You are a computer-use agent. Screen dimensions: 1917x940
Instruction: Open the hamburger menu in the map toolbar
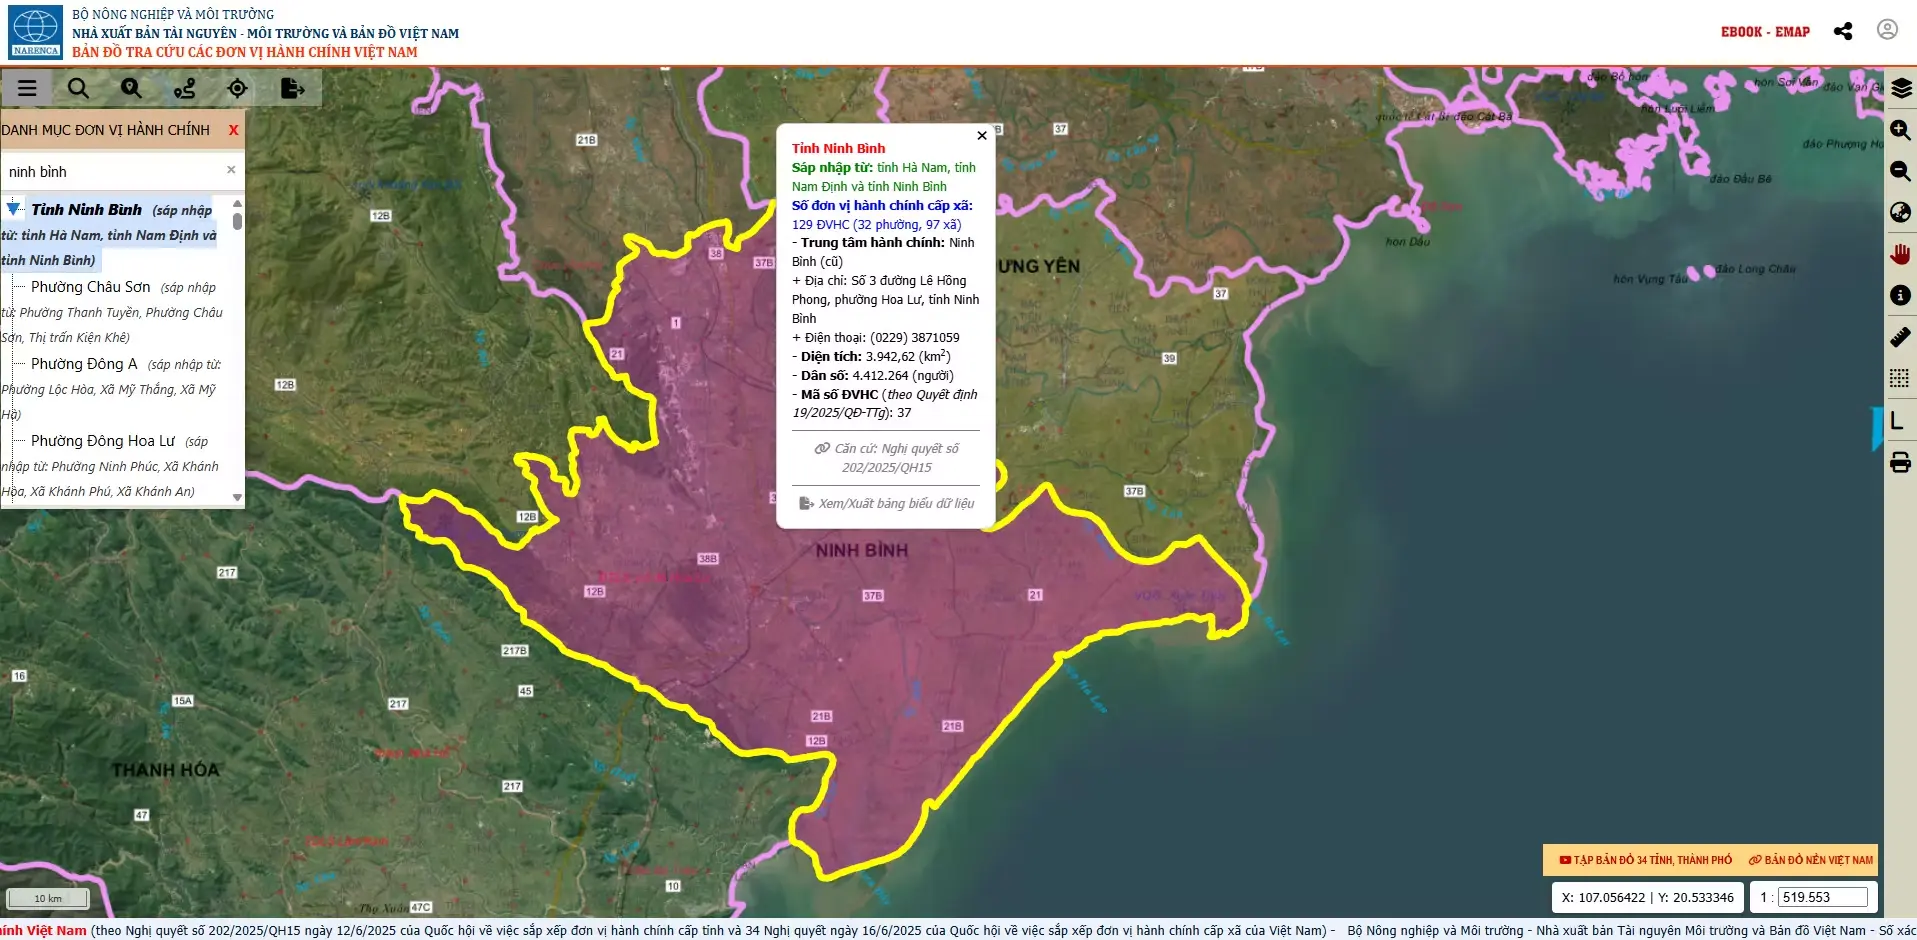(27, 88)
